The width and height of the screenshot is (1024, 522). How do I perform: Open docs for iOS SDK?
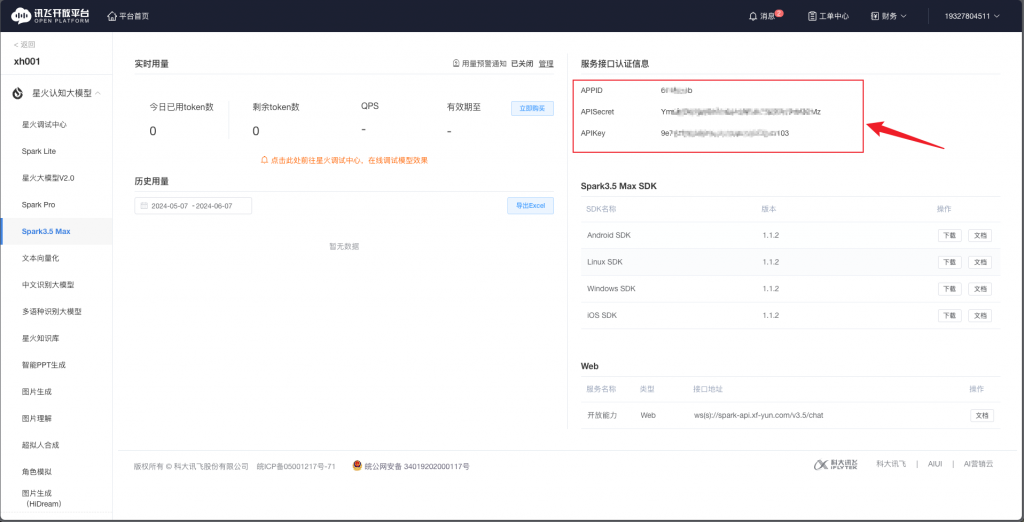pyautogui.click(x=980, y=316)
